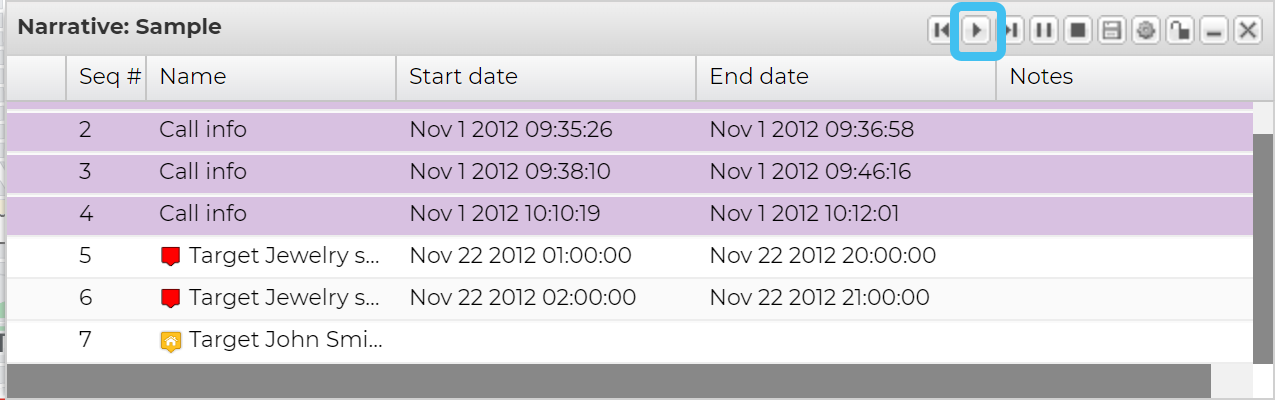
Task: Click the vertical scrollbar of narrative list
Action: click(1263, 240)
